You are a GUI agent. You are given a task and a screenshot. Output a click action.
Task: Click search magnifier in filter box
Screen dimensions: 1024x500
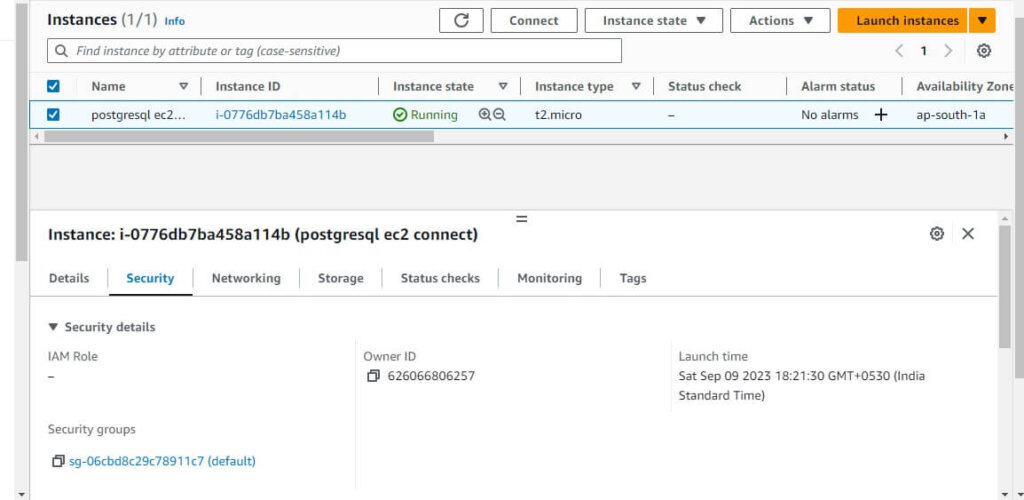point(61,51)
